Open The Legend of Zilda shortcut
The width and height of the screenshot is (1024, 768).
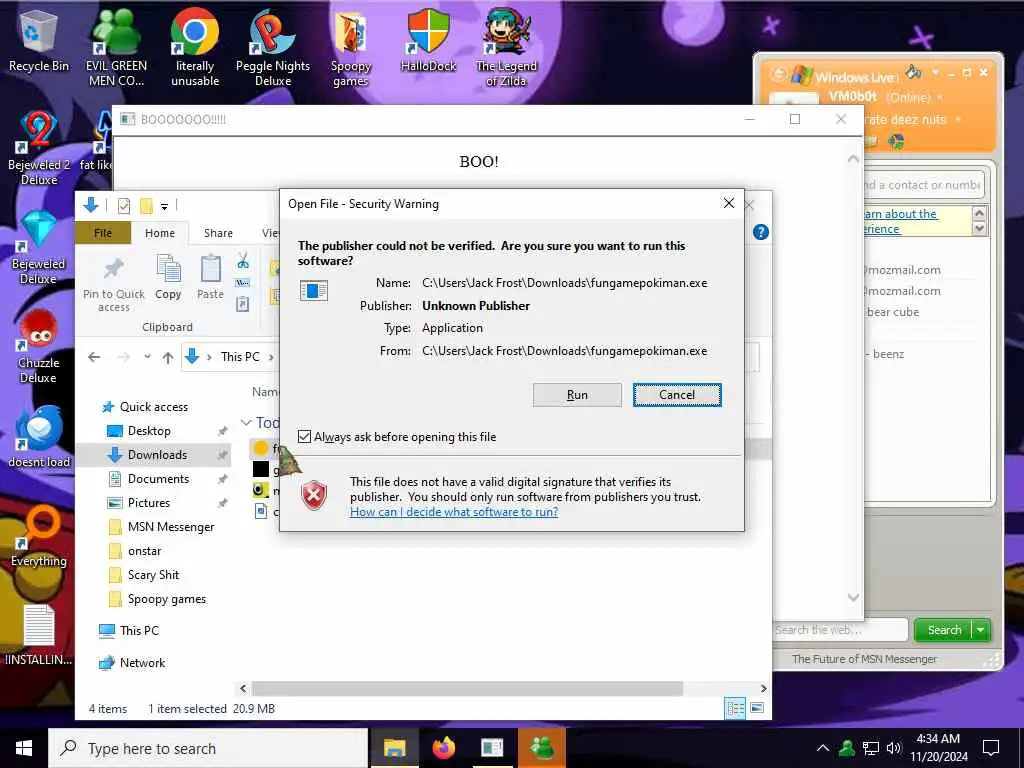(x=506, y=47)
